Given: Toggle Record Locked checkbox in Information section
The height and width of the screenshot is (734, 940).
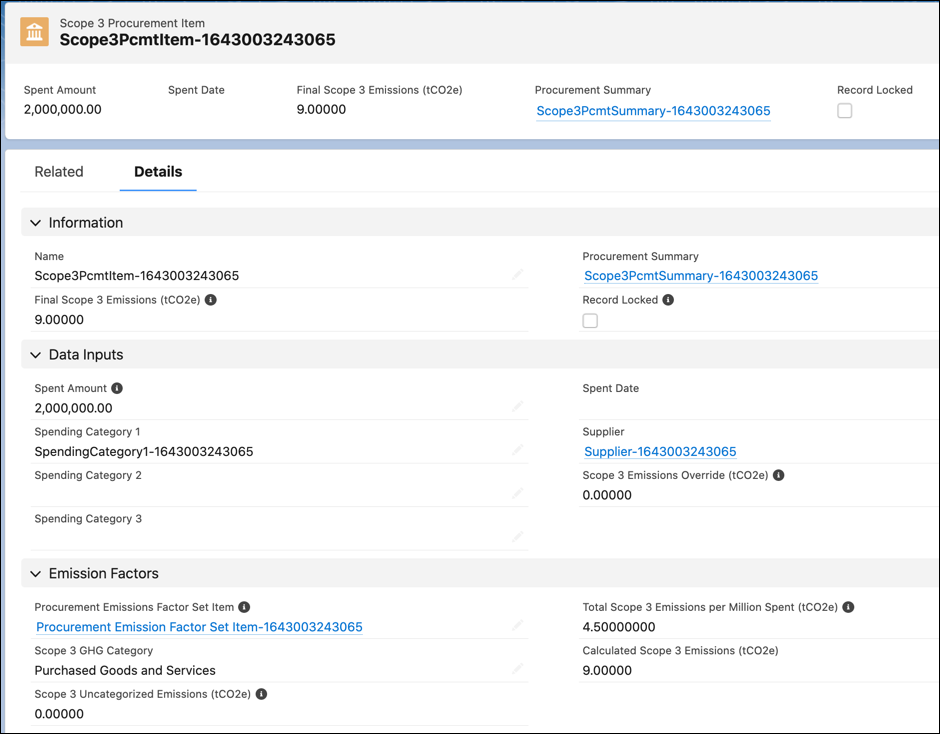Looking at the screenshot, I should [590, 321].
